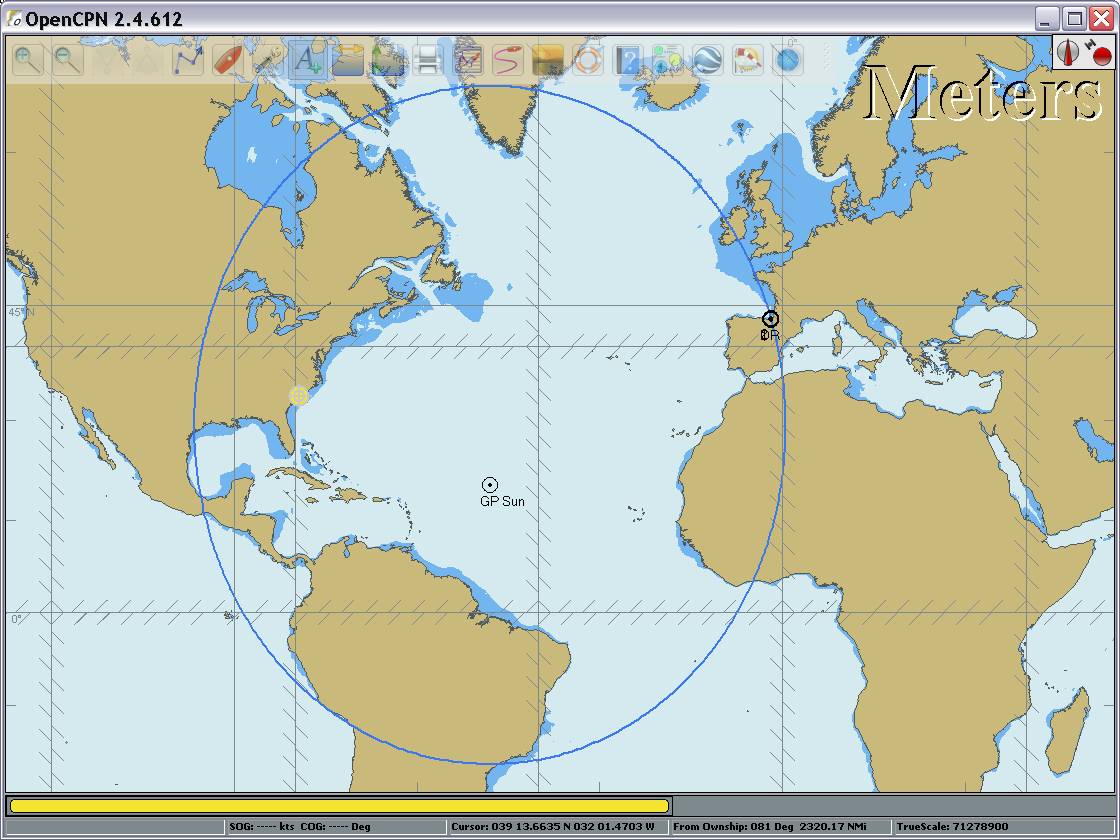Drop Man Overboard lifebuoy marker
Viewport: 1120px width, 840px height.
coord(588,60)
